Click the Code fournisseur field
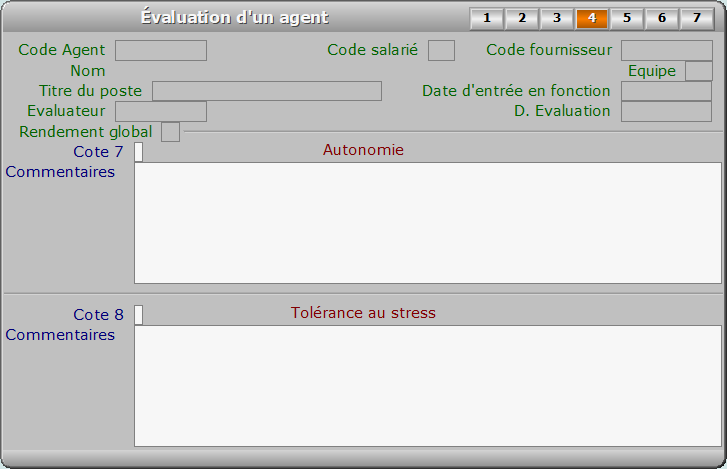The image size is (727, 469). pos(667,50)
